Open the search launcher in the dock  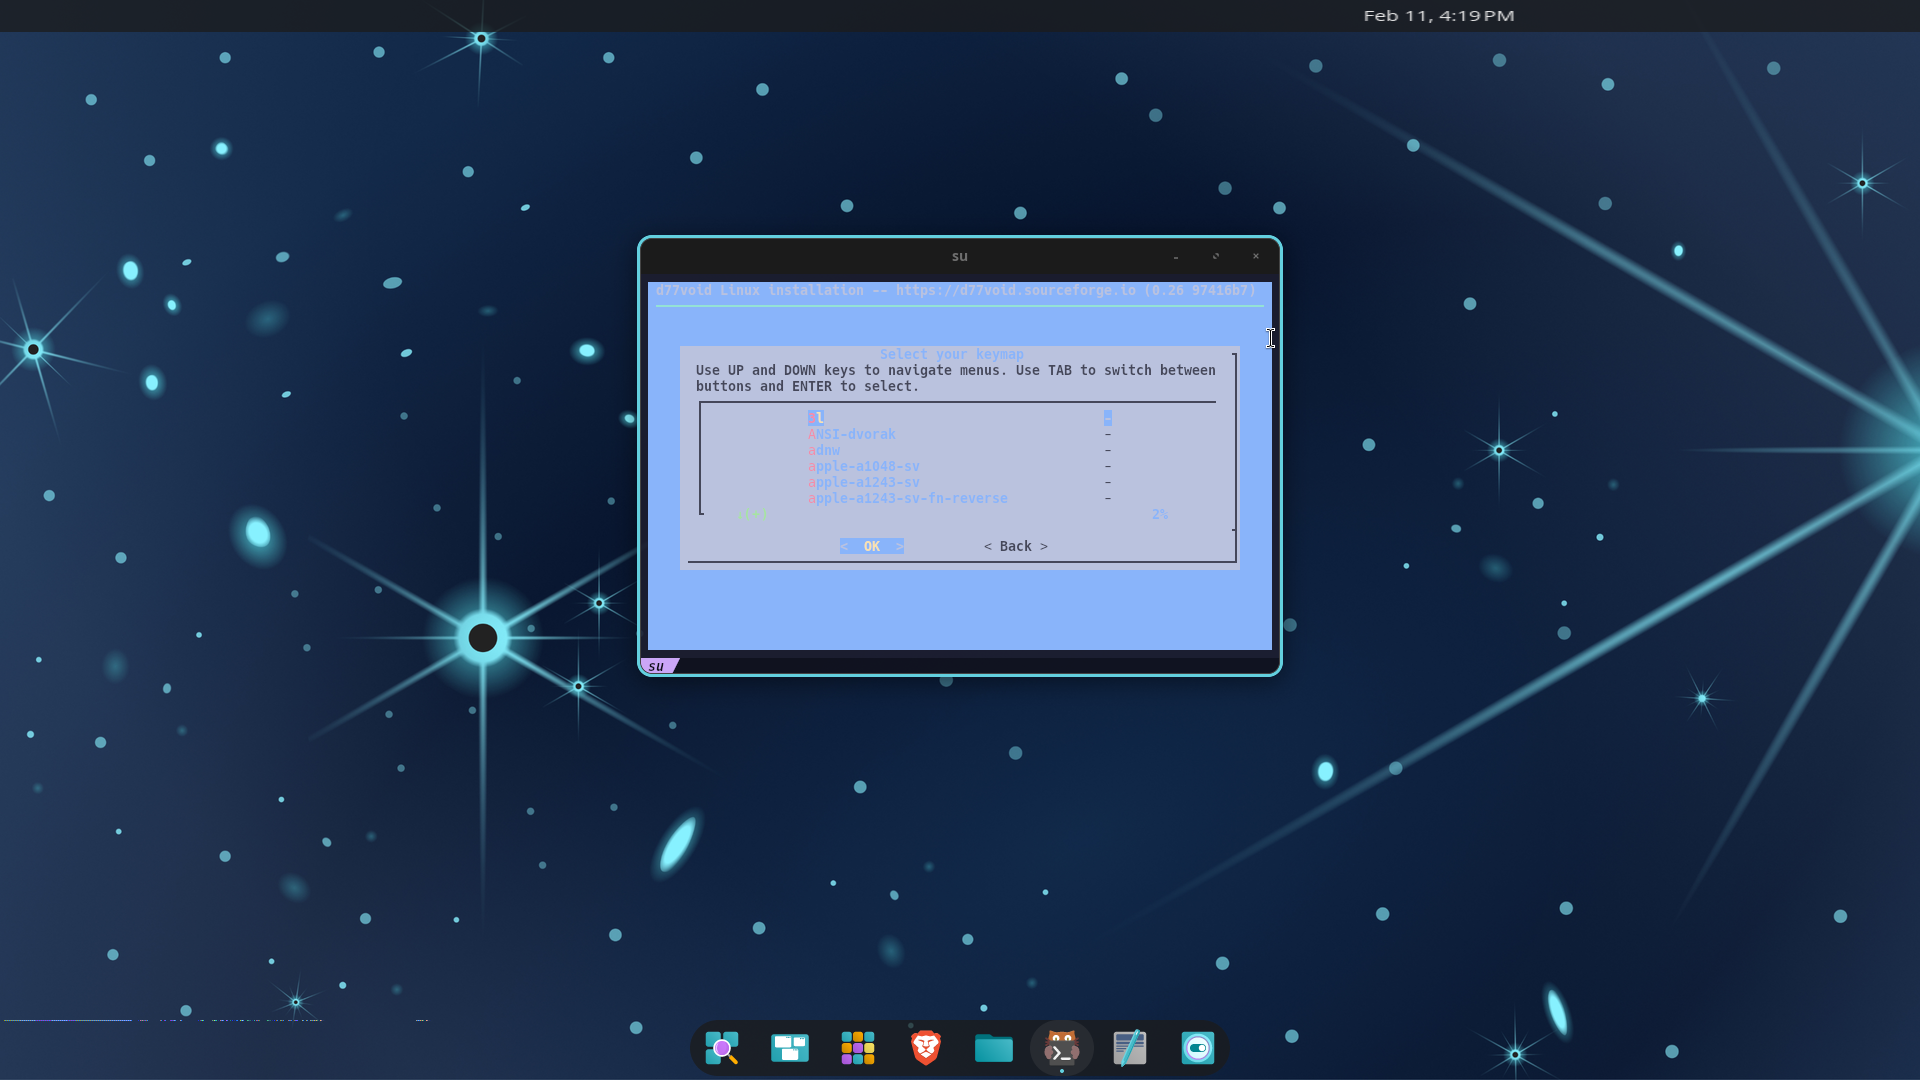click(722, 1048)
